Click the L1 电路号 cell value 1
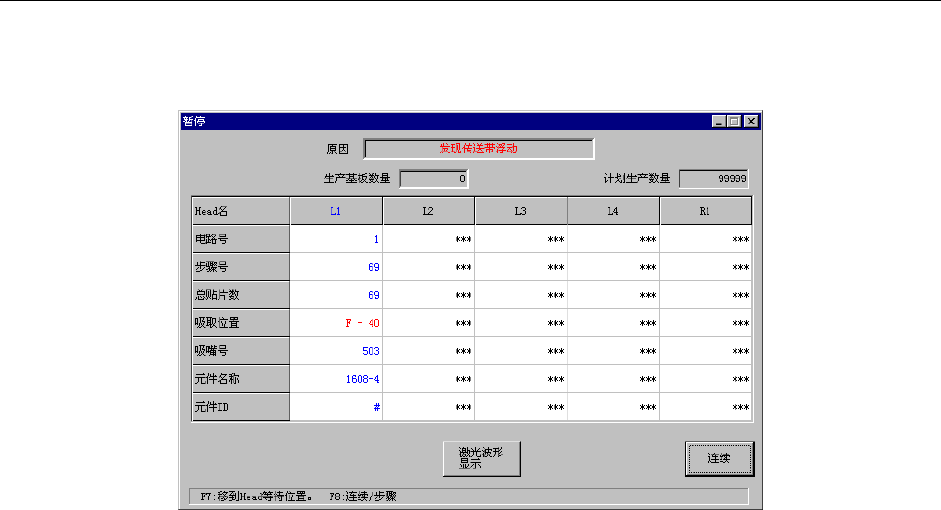 click(336, 239)
